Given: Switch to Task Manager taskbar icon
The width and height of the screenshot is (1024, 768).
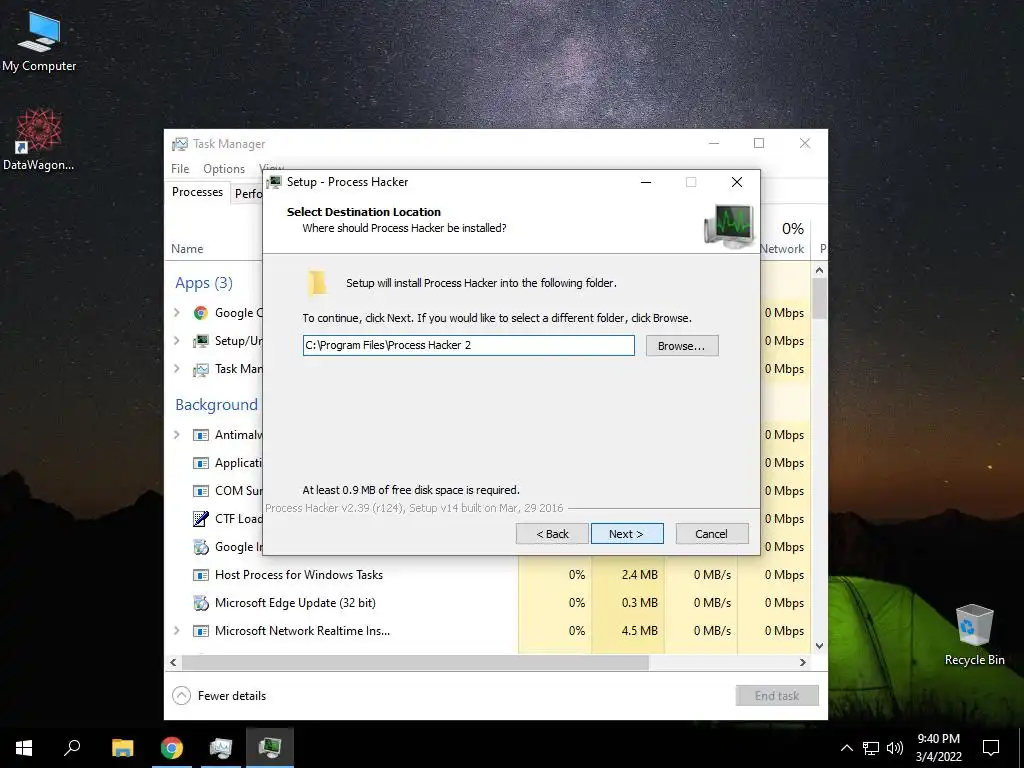Looking at the screenshot, I should 221,748.
